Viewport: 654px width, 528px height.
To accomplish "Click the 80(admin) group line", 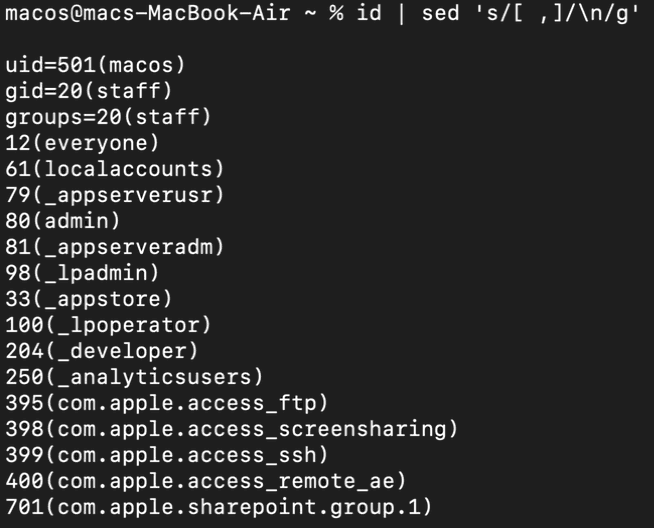I will point(63,221).
